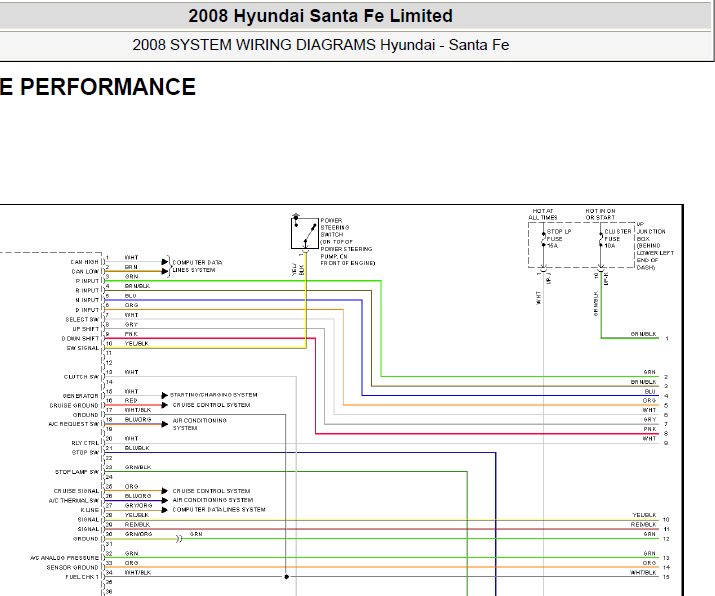Click the 'PNK' wire label at pin 9
715x596 pixels.
(131, 334)
